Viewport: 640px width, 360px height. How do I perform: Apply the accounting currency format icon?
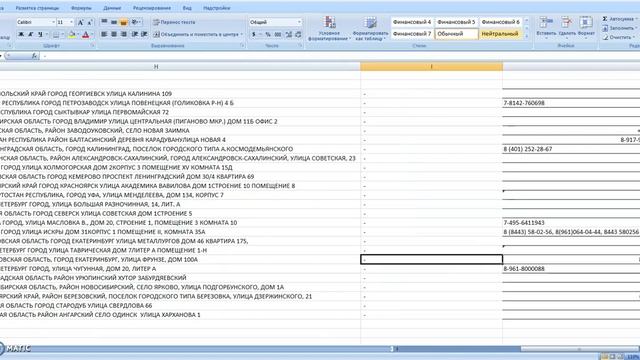tap(253, 35)
